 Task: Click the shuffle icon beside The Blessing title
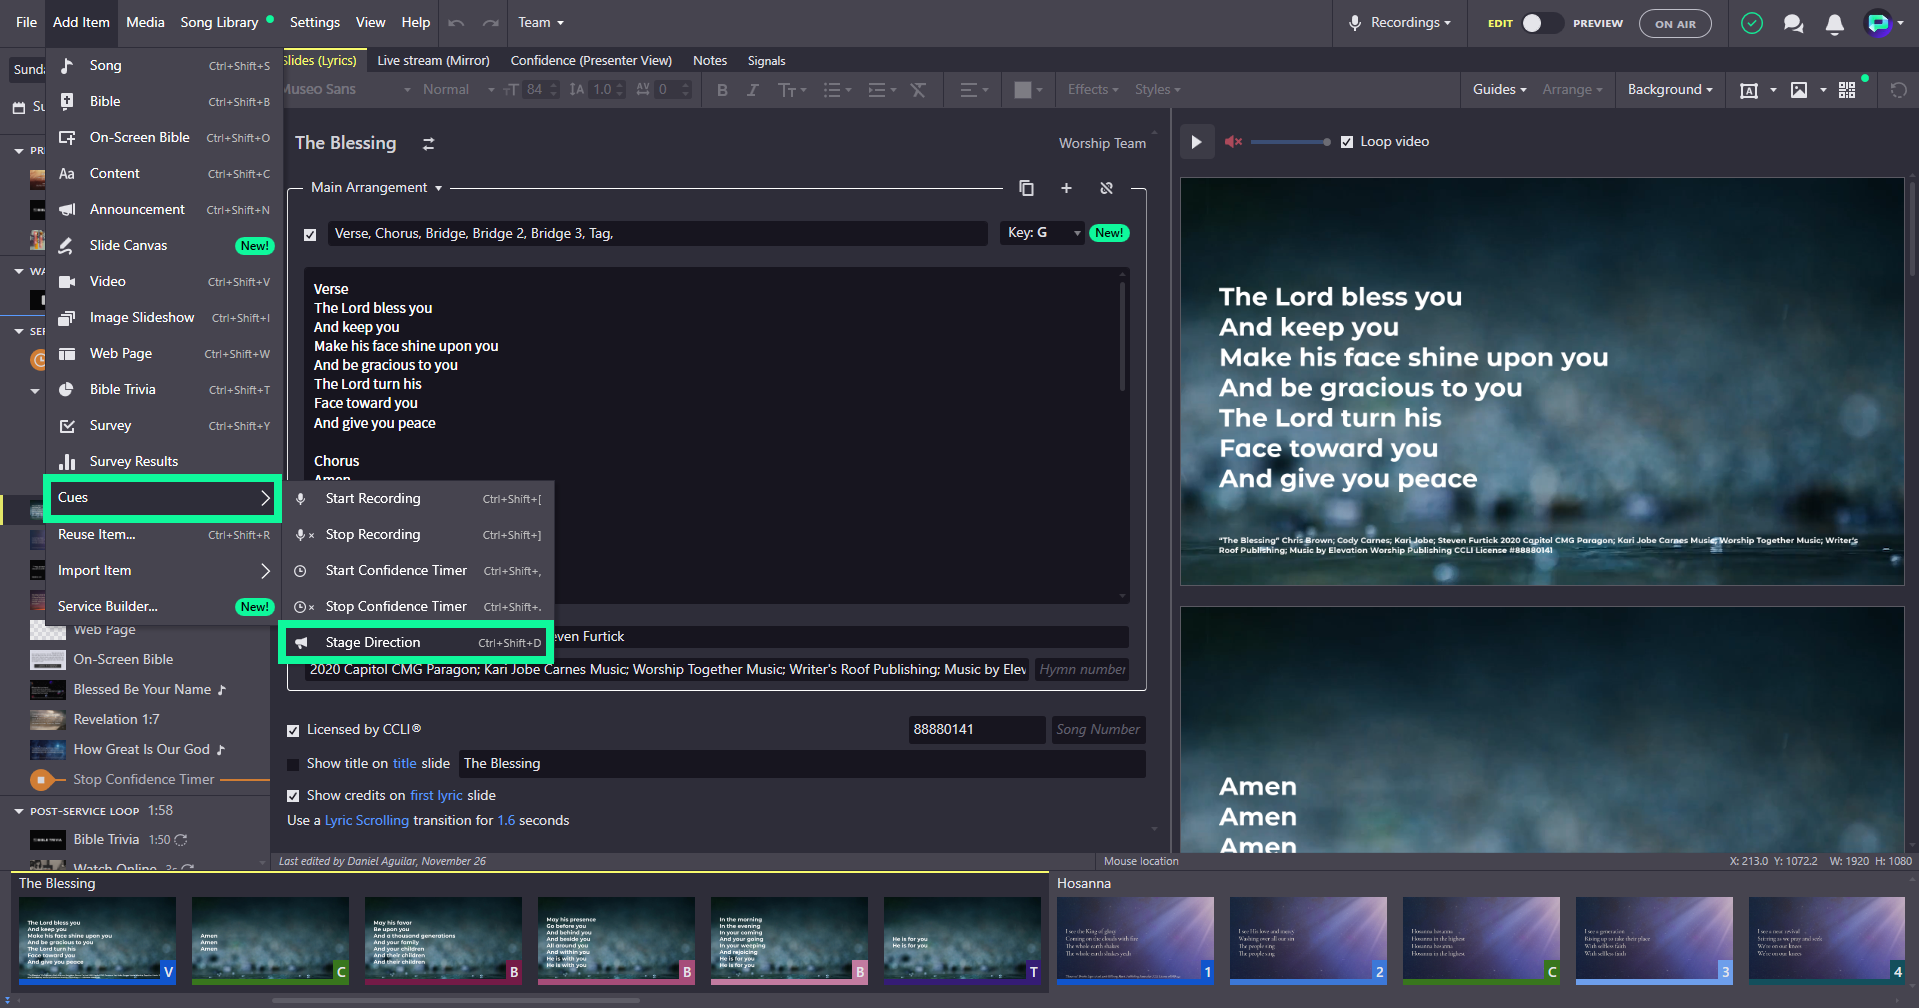tap(428, 144)
